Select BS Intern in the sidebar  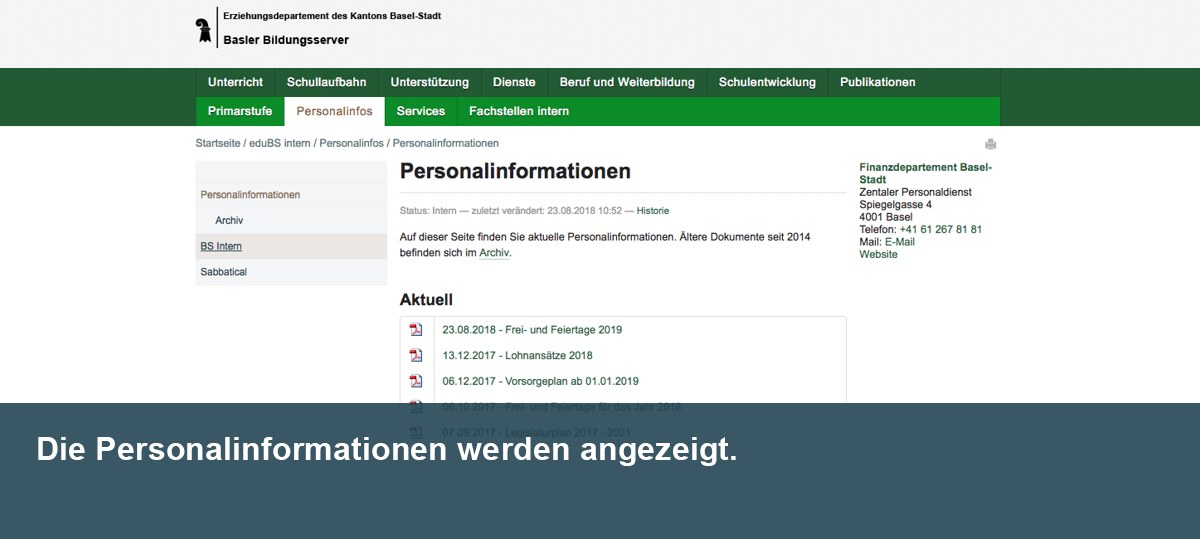pyautogui.click(x=221, y=246)
